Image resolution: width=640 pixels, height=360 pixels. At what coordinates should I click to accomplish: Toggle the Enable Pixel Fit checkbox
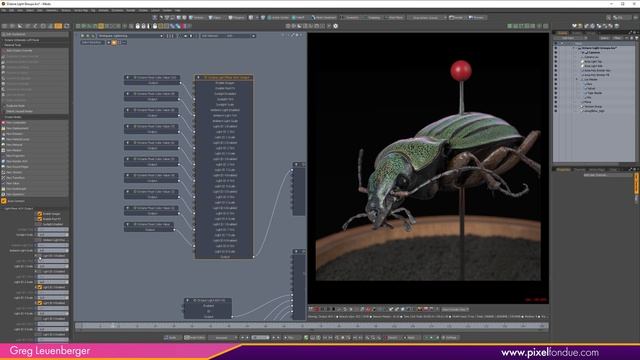40,219
